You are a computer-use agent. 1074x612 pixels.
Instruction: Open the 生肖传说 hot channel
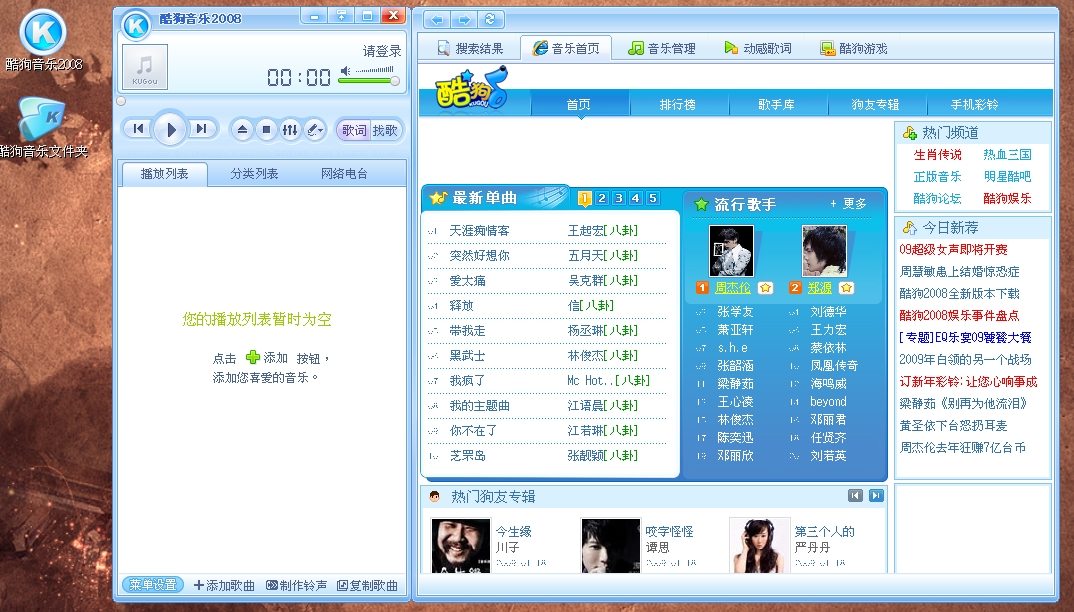tap(938, 155)
